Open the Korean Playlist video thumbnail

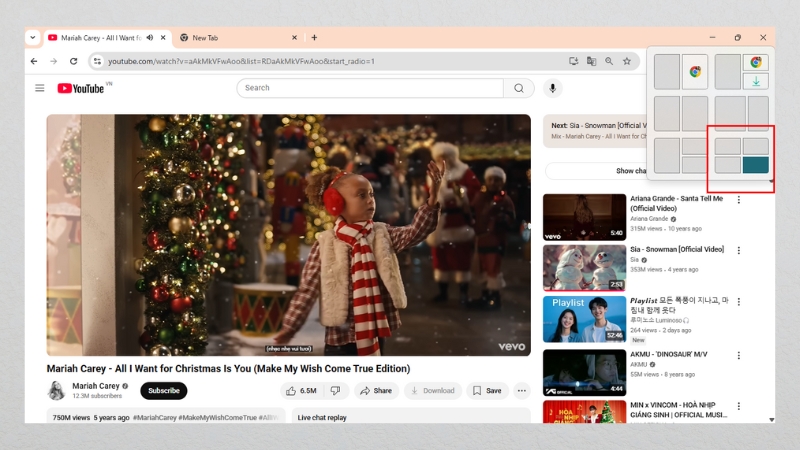[x=584, y=319]
